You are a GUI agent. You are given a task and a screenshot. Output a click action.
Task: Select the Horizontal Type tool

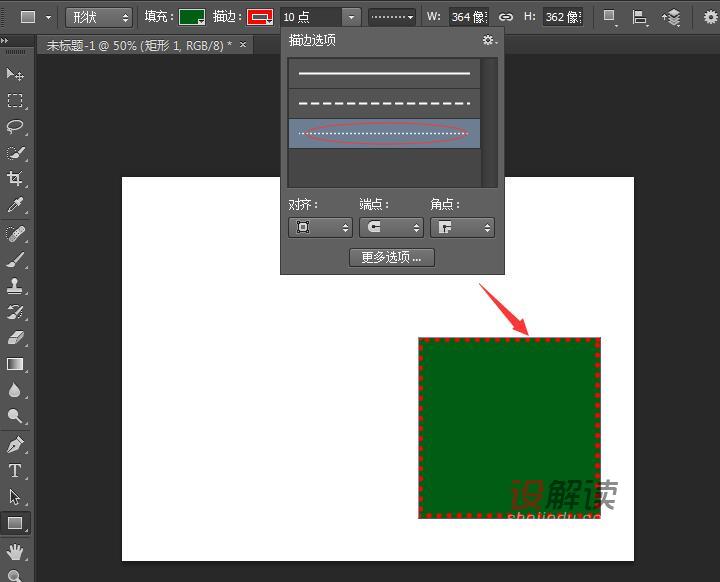click(15, 471)
